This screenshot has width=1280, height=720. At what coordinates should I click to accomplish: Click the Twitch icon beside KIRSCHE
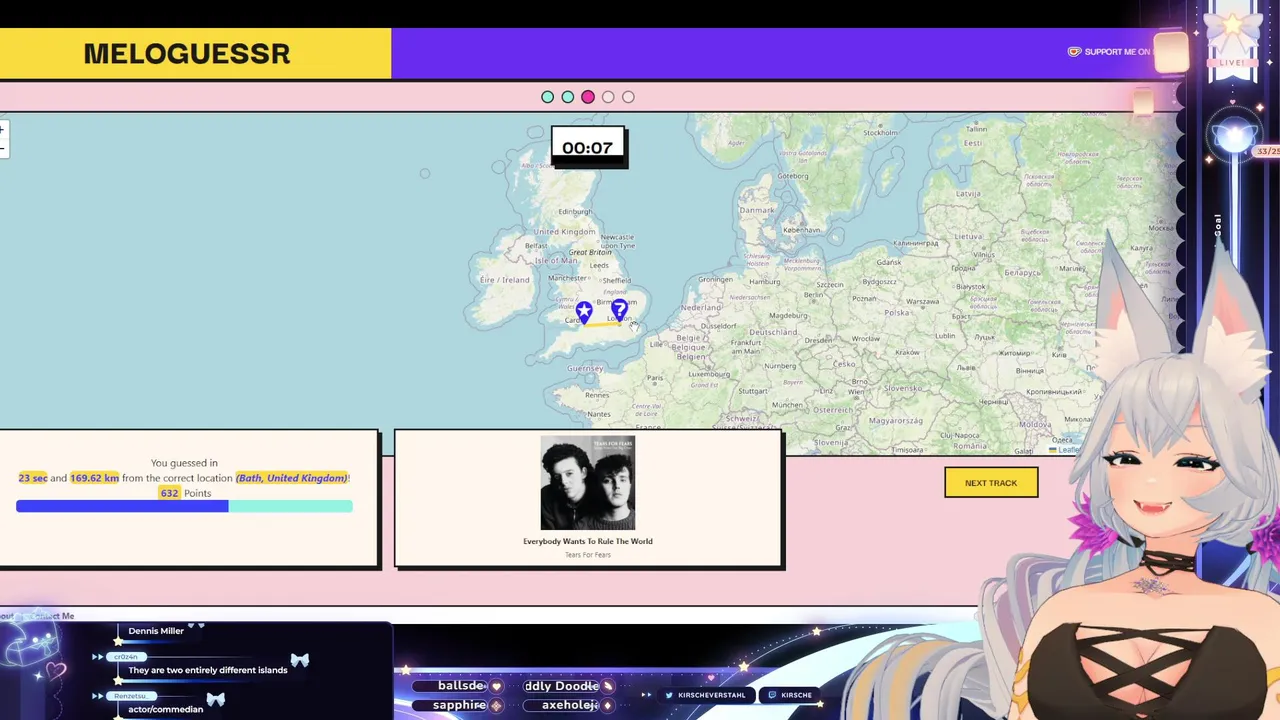tap(772, 695)
